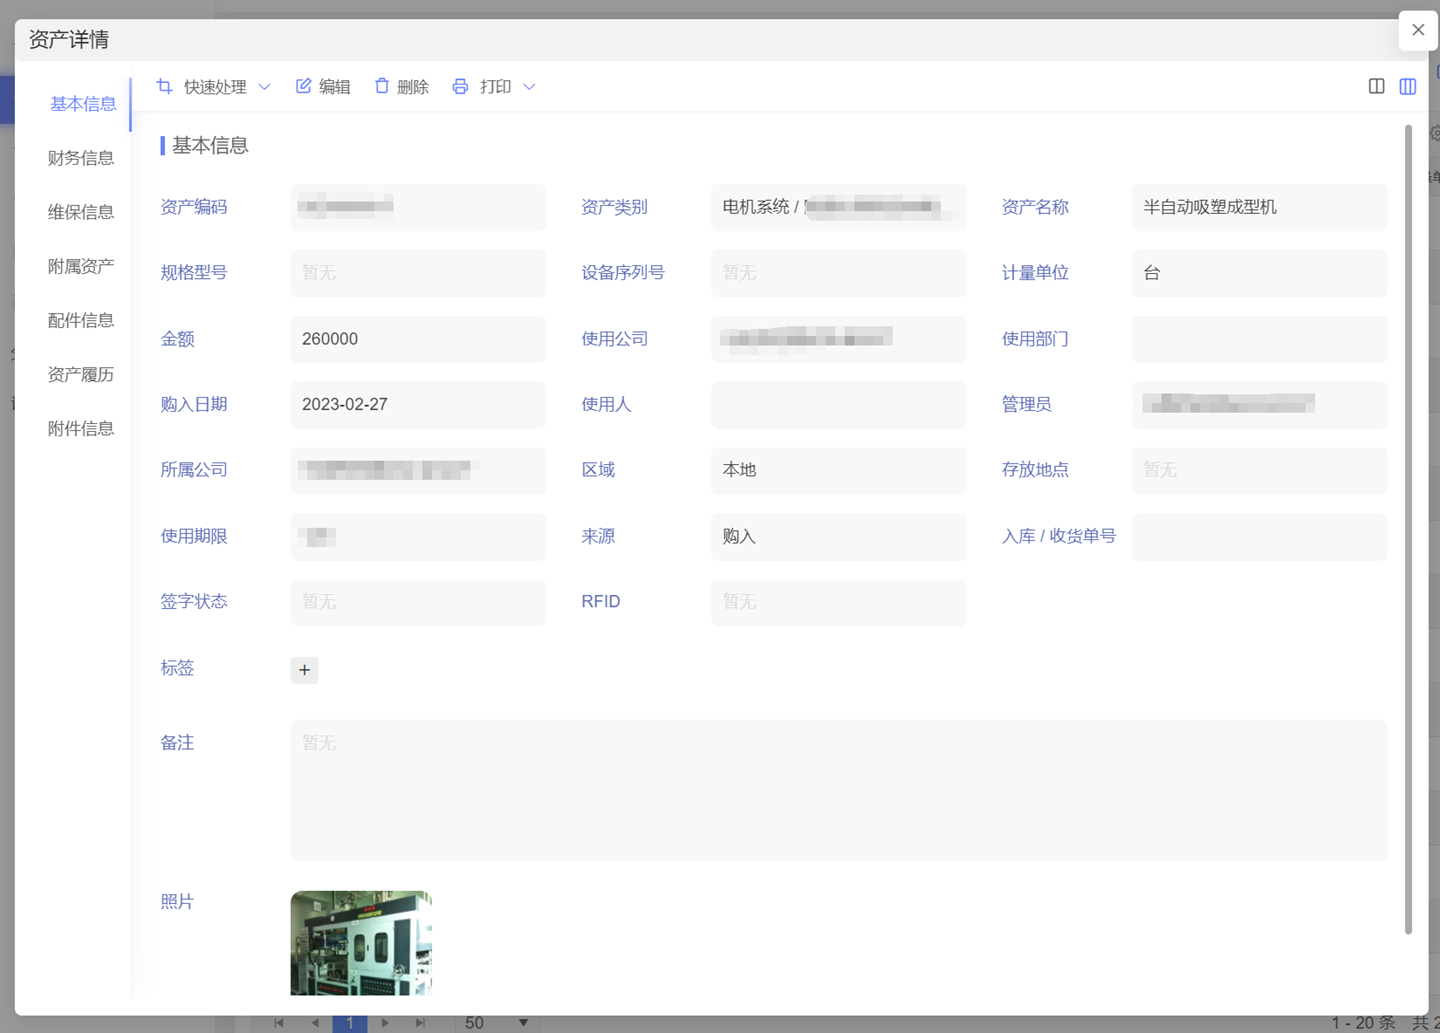The width and height of the screenshot is (1440, 1033).
Task: Switch to two-column layout icon
Action: click(1377, 86)
